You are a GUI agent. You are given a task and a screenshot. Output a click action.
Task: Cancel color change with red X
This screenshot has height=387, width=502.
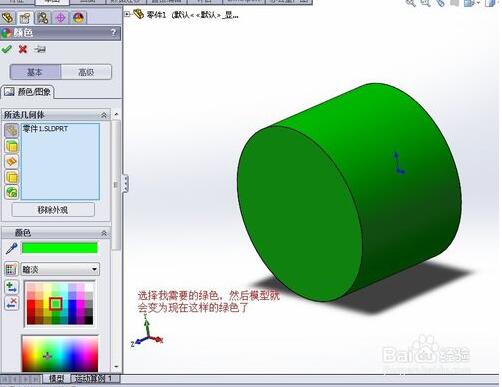coord(23,49)
